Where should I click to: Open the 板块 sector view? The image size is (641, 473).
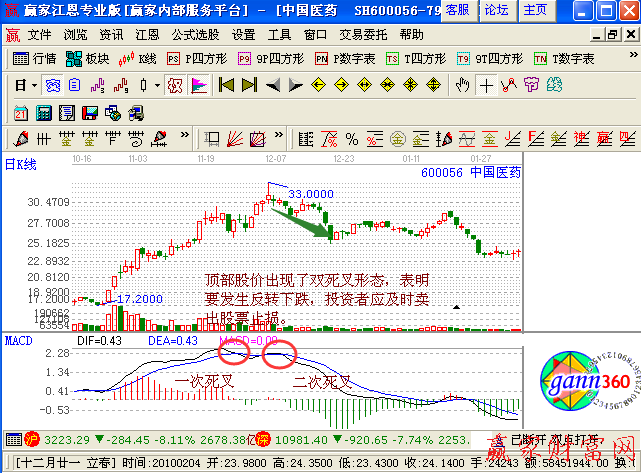pos(88,59)
